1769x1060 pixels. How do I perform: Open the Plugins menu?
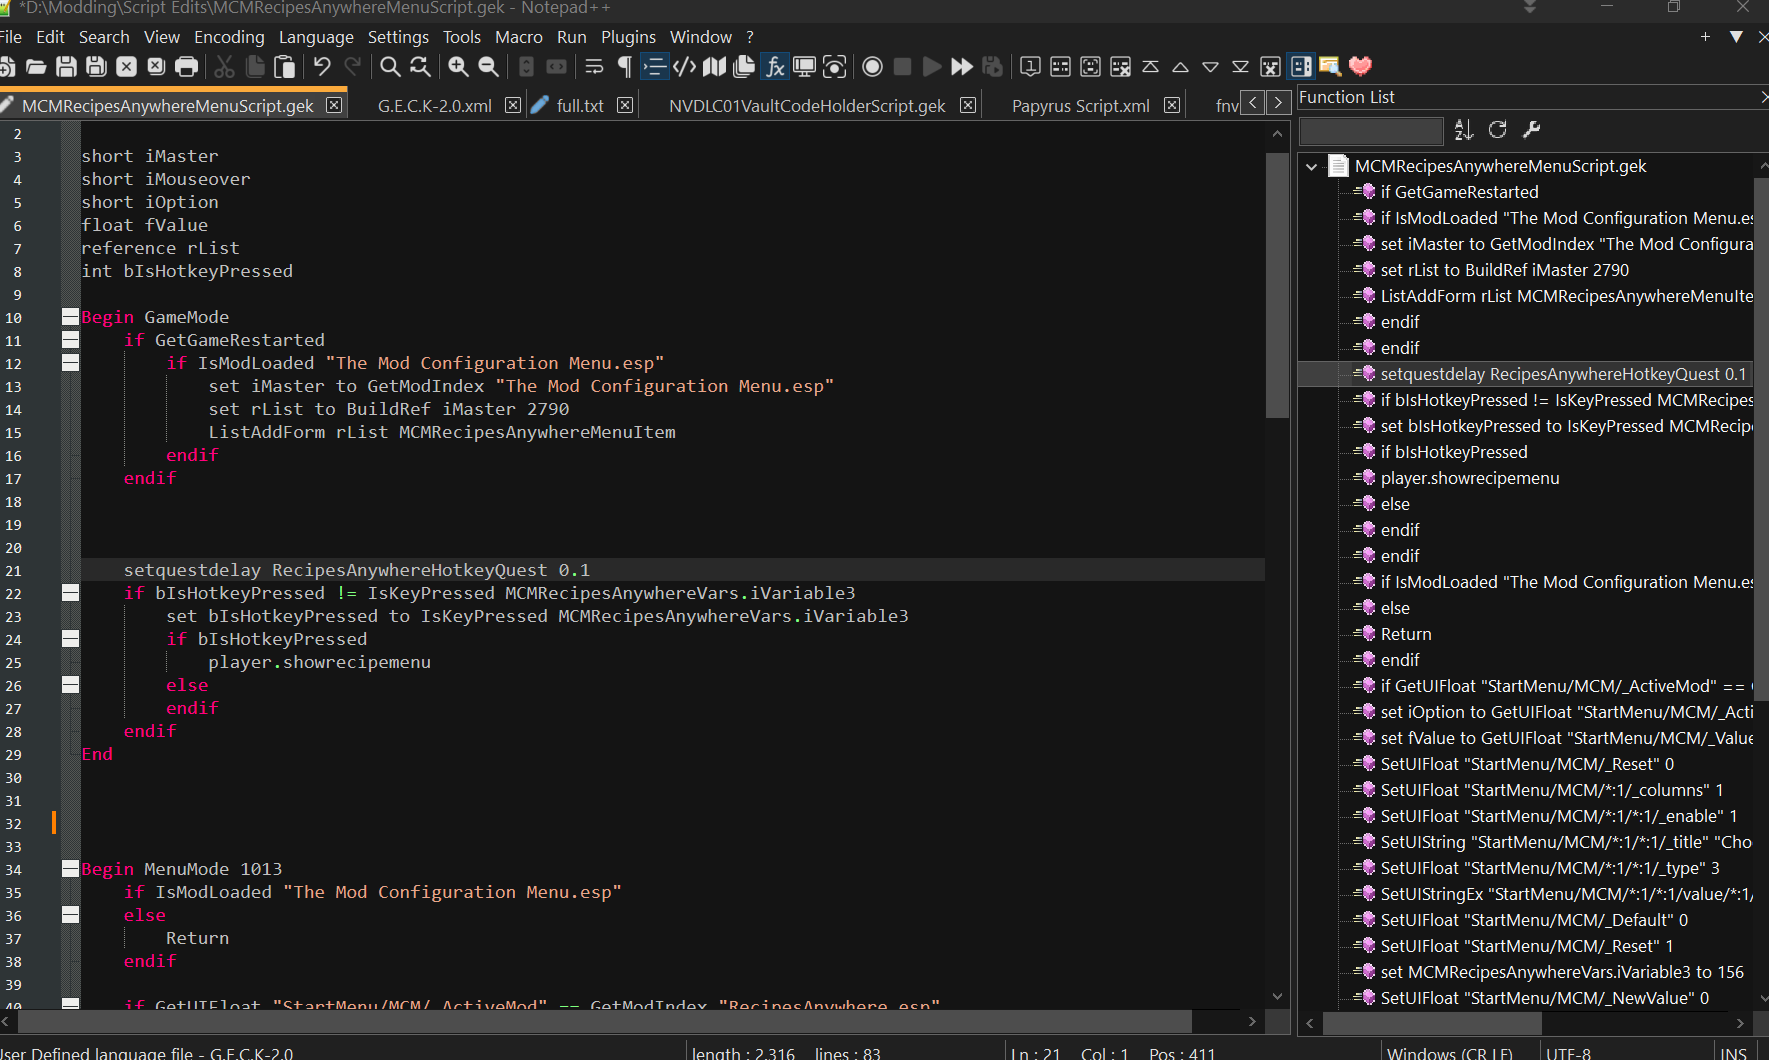(x=628, y=37)
